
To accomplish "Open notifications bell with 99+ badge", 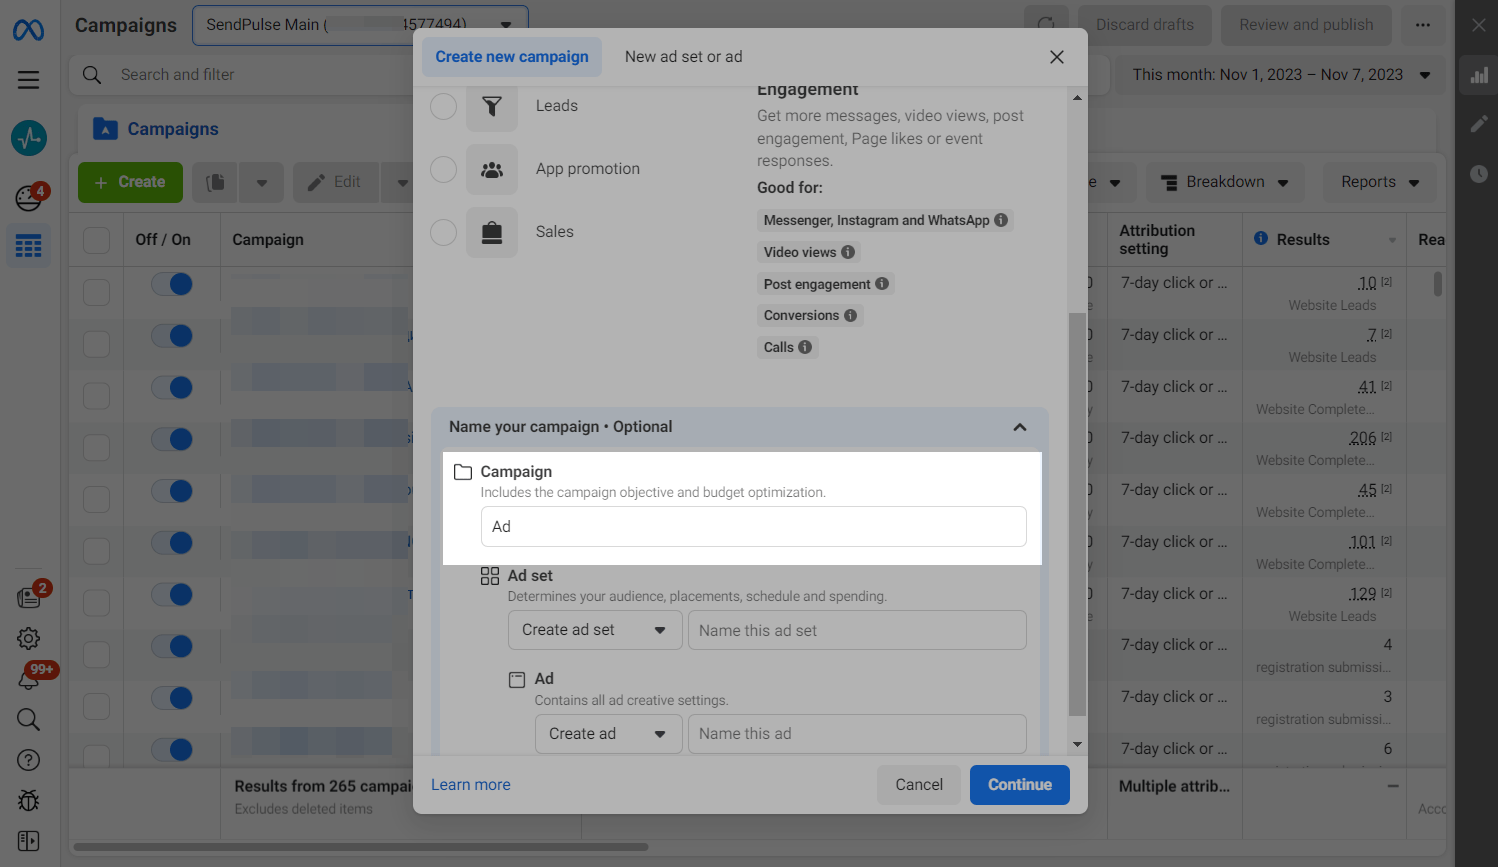I will (x=28, y=681).
